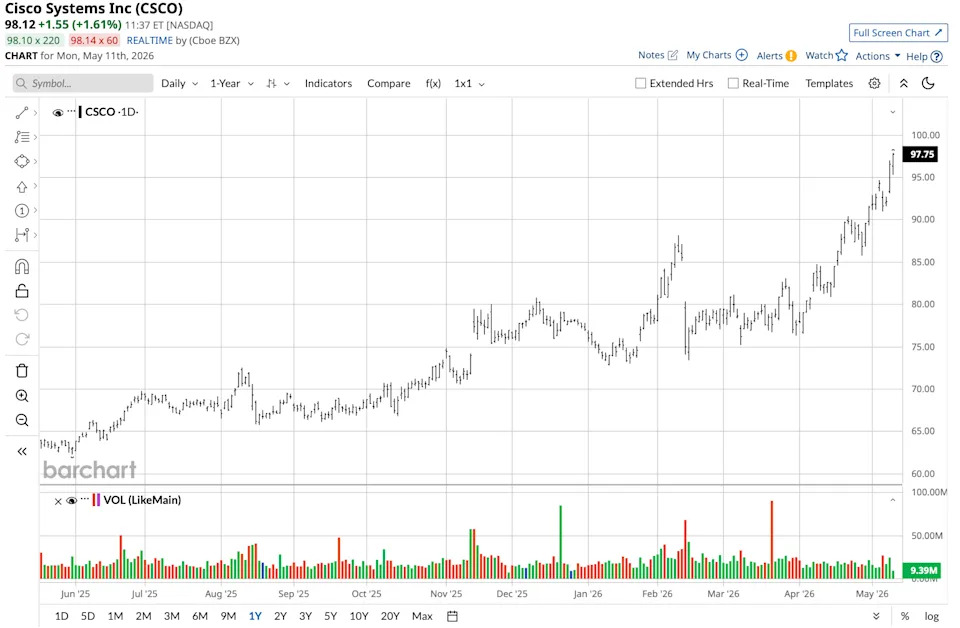The width and height of the screenshot is (960, 628).
Task: Zoom out of the chart
Action: (22, 421)
